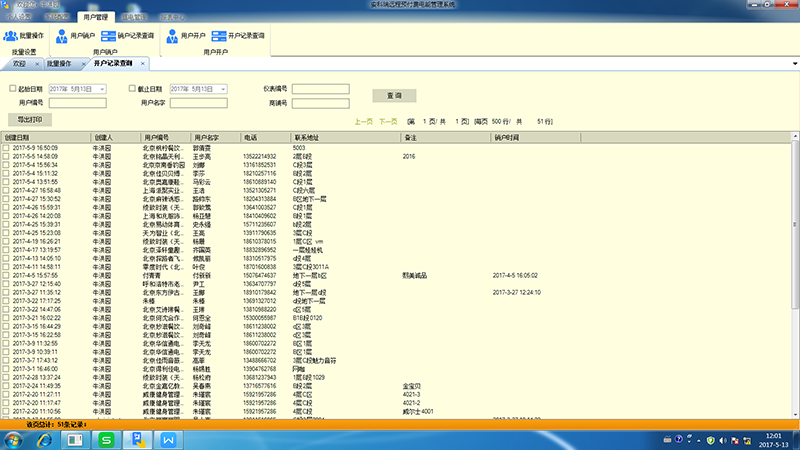Open 批量操作 batch operation ribbon icon
800x450 pixels.
click(23, 36)
